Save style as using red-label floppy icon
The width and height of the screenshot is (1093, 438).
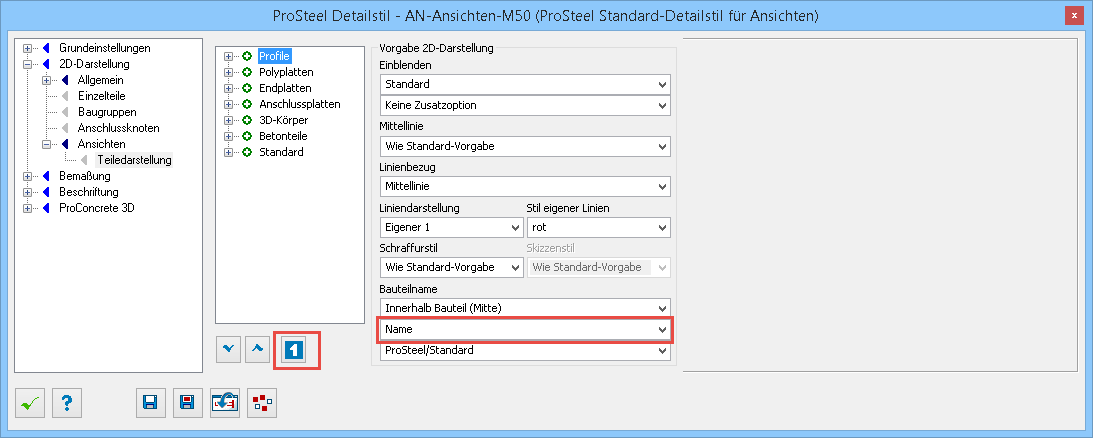(x=187, y=402)
